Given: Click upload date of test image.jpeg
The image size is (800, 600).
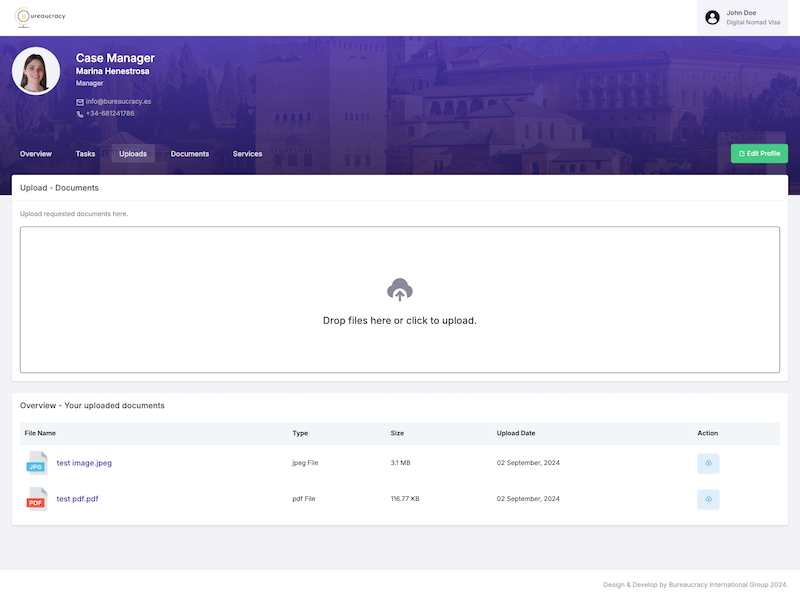Looking at the screenshot, I should 528,463.
